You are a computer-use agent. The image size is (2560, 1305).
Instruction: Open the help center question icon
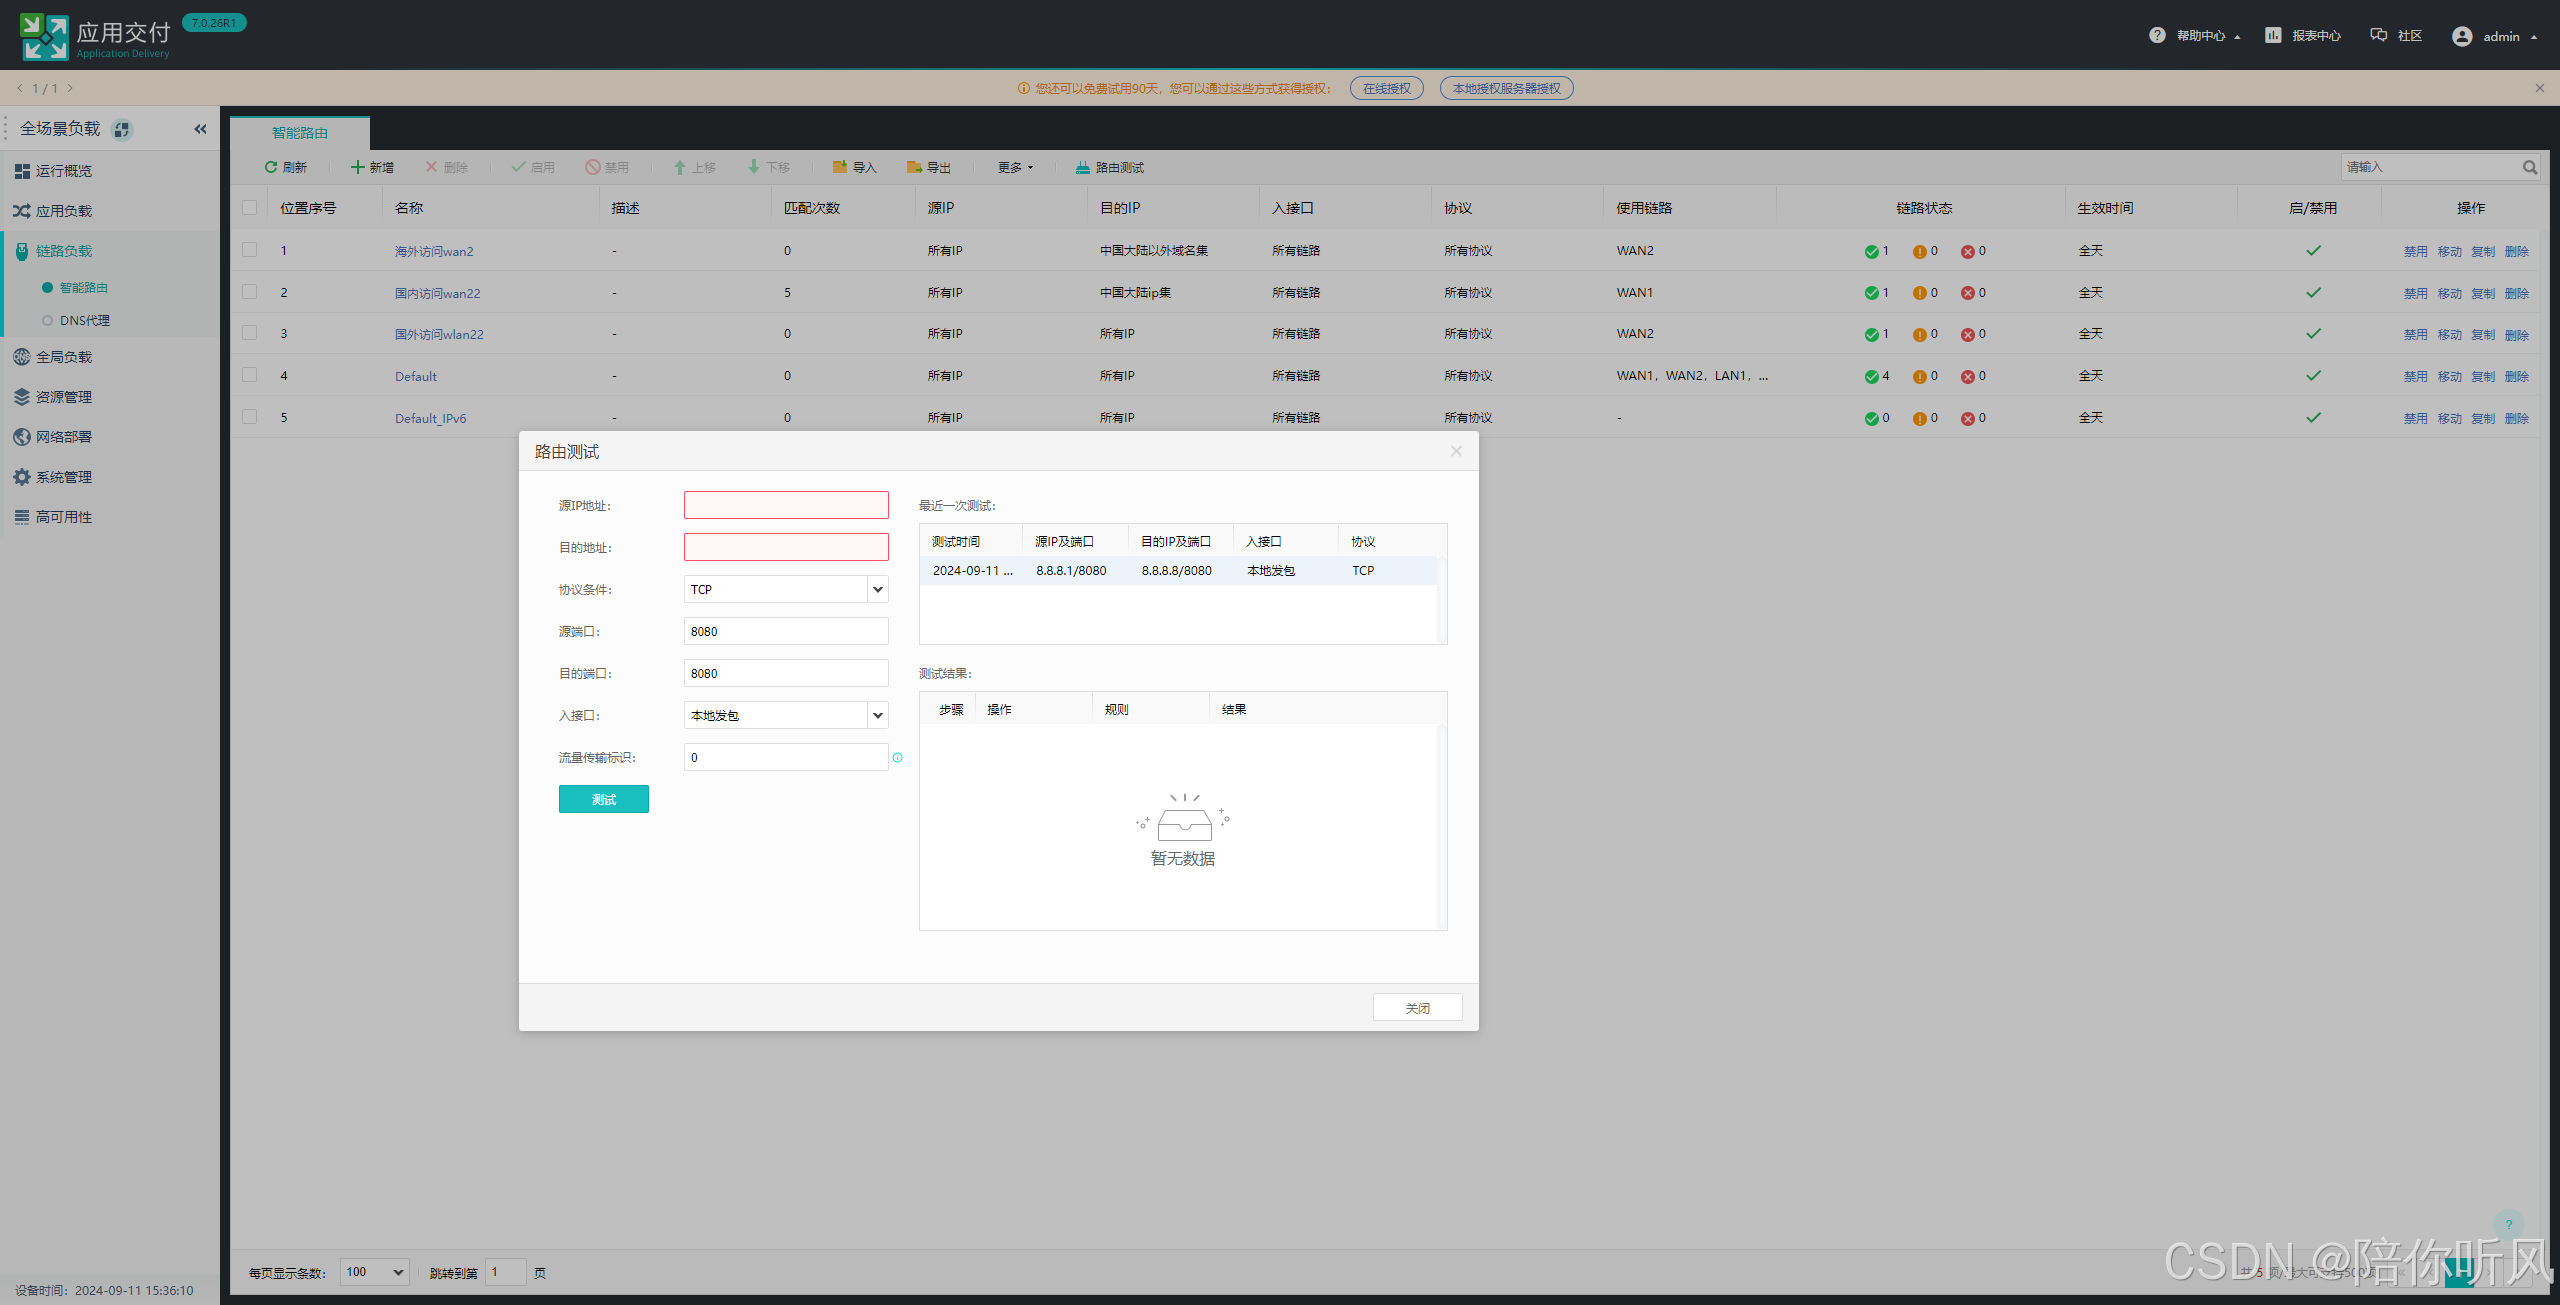2157,35
